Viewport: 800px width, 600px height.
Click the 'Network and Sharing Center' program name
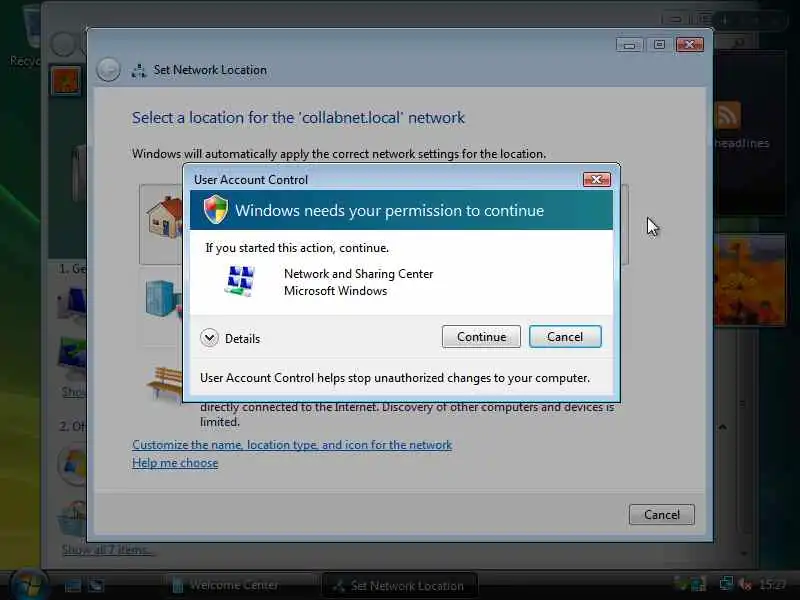click(358, 274)
